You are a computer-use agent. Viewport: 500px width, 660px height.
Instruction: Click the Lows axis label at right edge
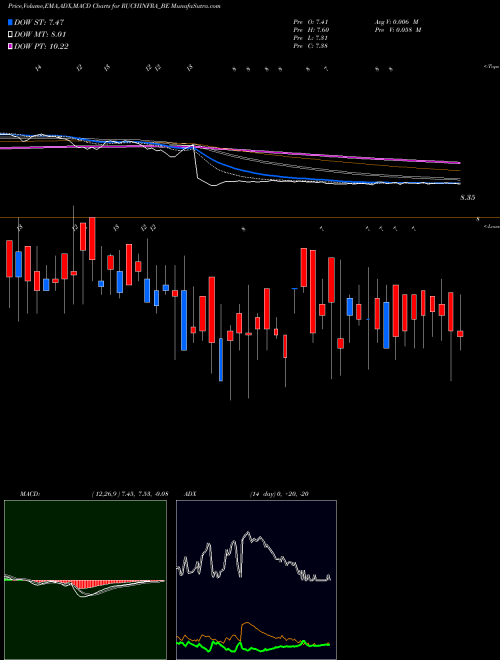(x=492, y=226)
